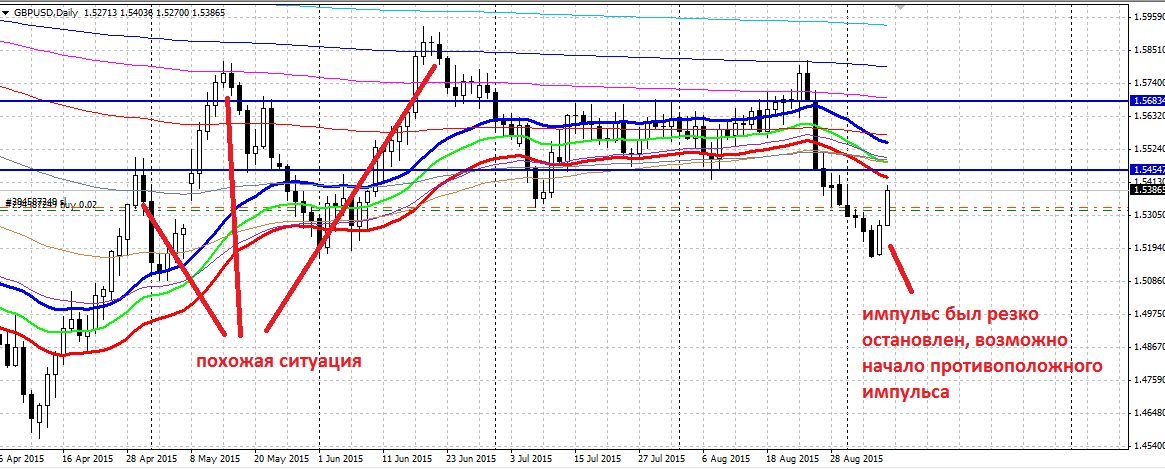Click the 20 May 2015 date label

pos(280,459)
